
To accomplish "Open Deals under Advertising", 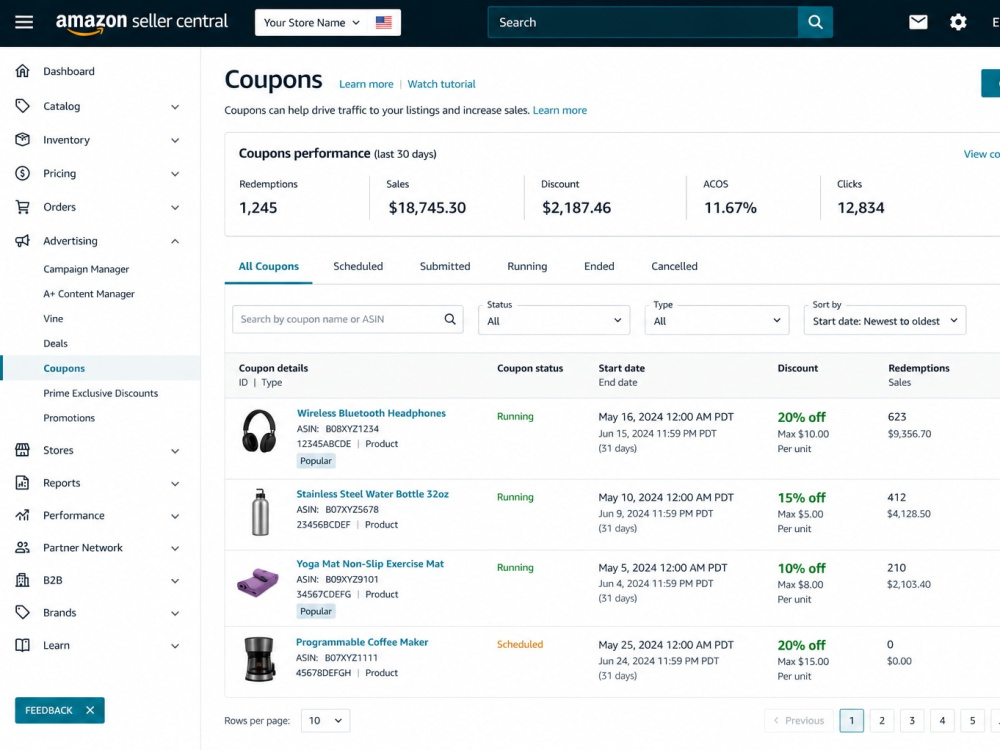I will coord(55,344).
